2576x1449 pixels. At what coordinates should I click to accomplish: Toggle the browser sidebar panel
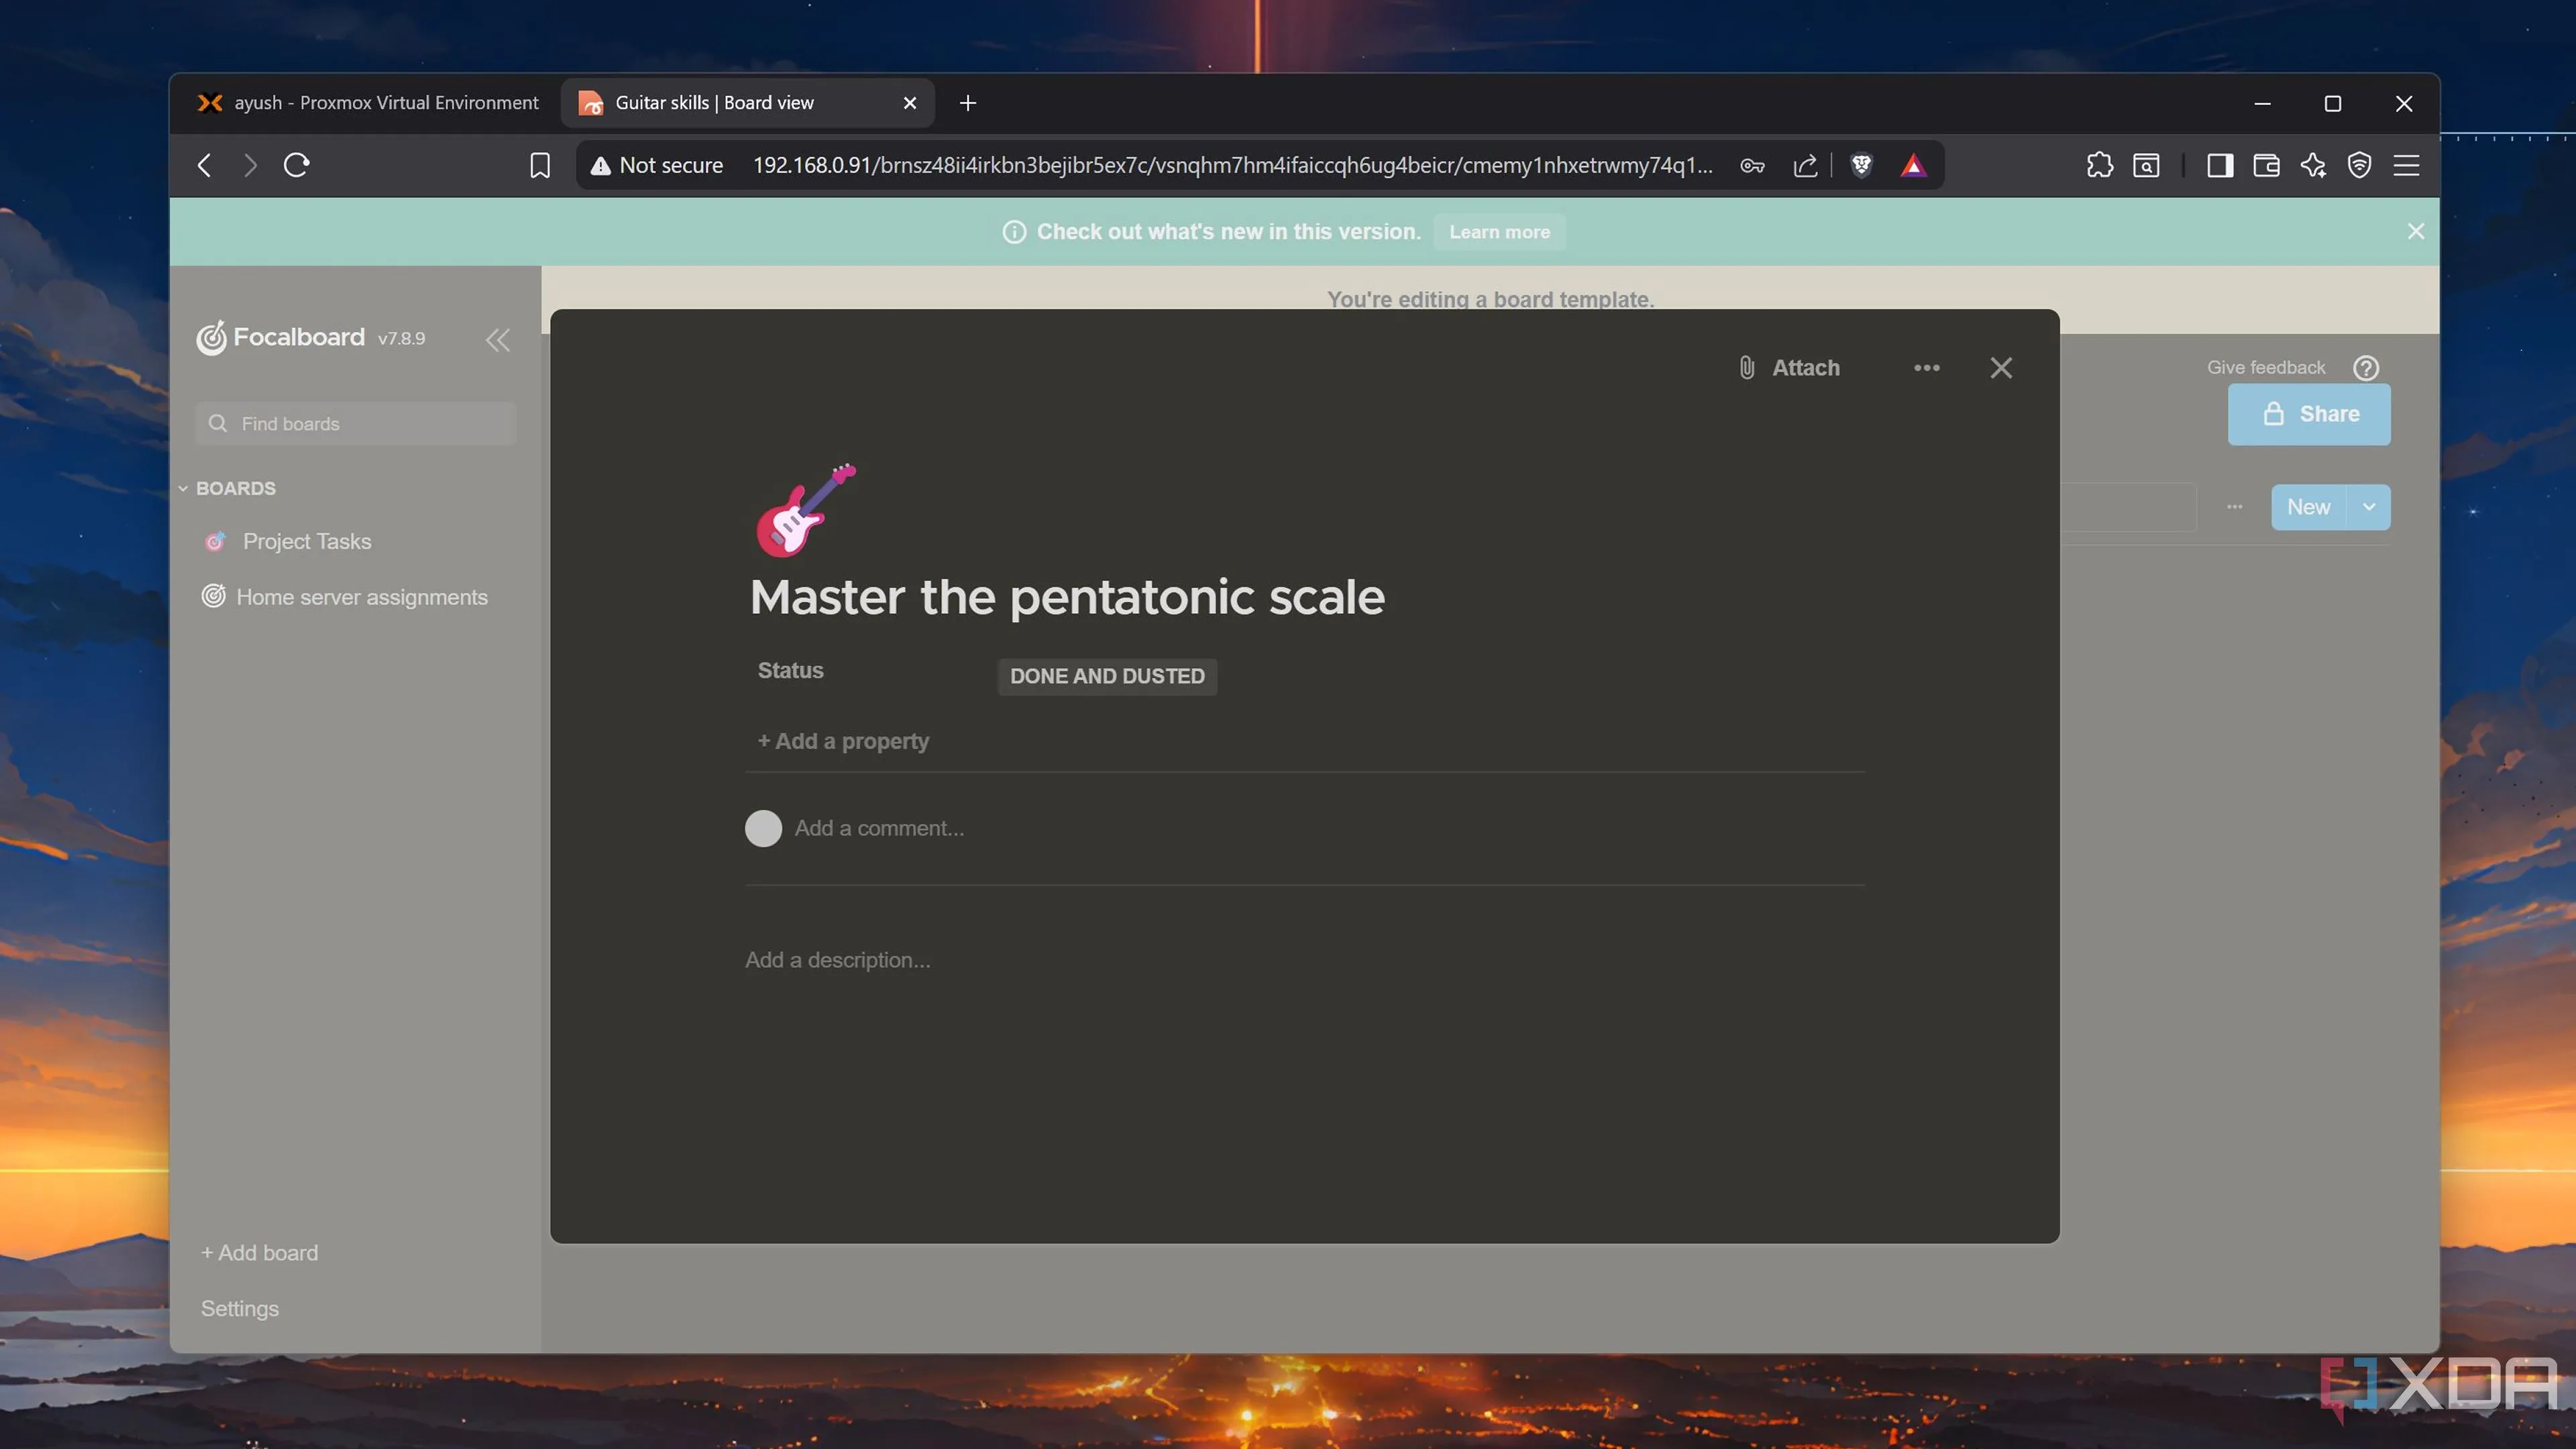click(x=2220, y=165)
